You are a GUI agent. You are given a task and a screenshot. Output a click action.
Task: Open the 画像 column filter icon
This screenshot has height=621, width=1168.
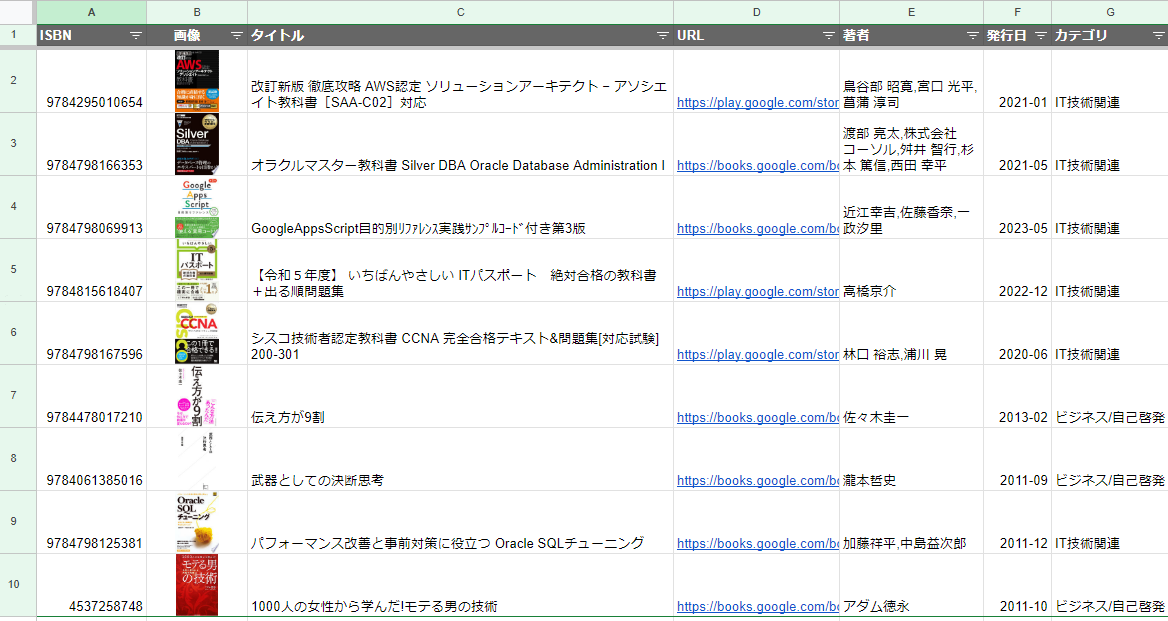237,35
